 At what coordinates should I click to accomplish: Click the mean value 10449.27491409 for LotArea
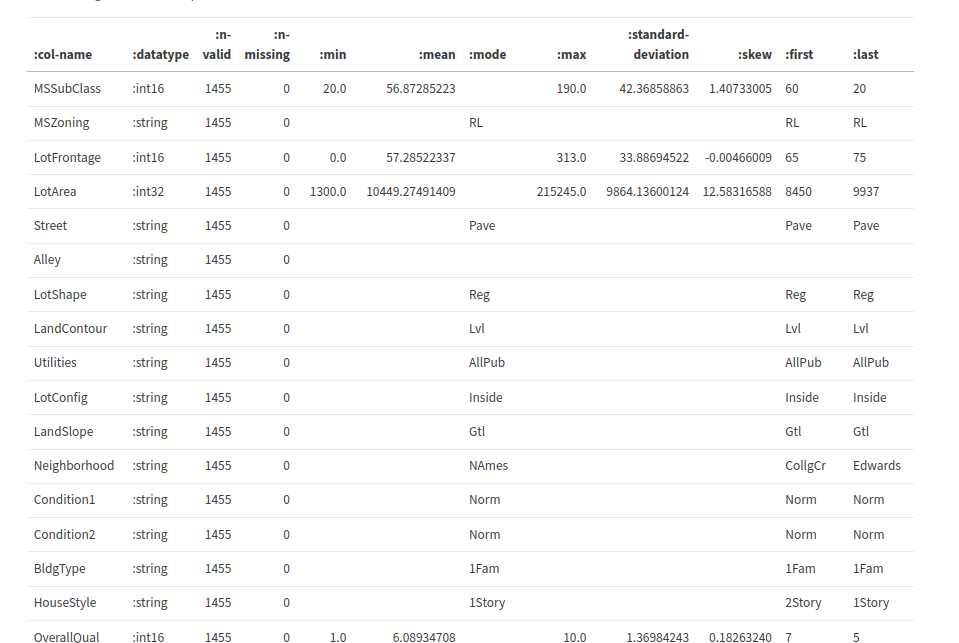tap(410, 191)
